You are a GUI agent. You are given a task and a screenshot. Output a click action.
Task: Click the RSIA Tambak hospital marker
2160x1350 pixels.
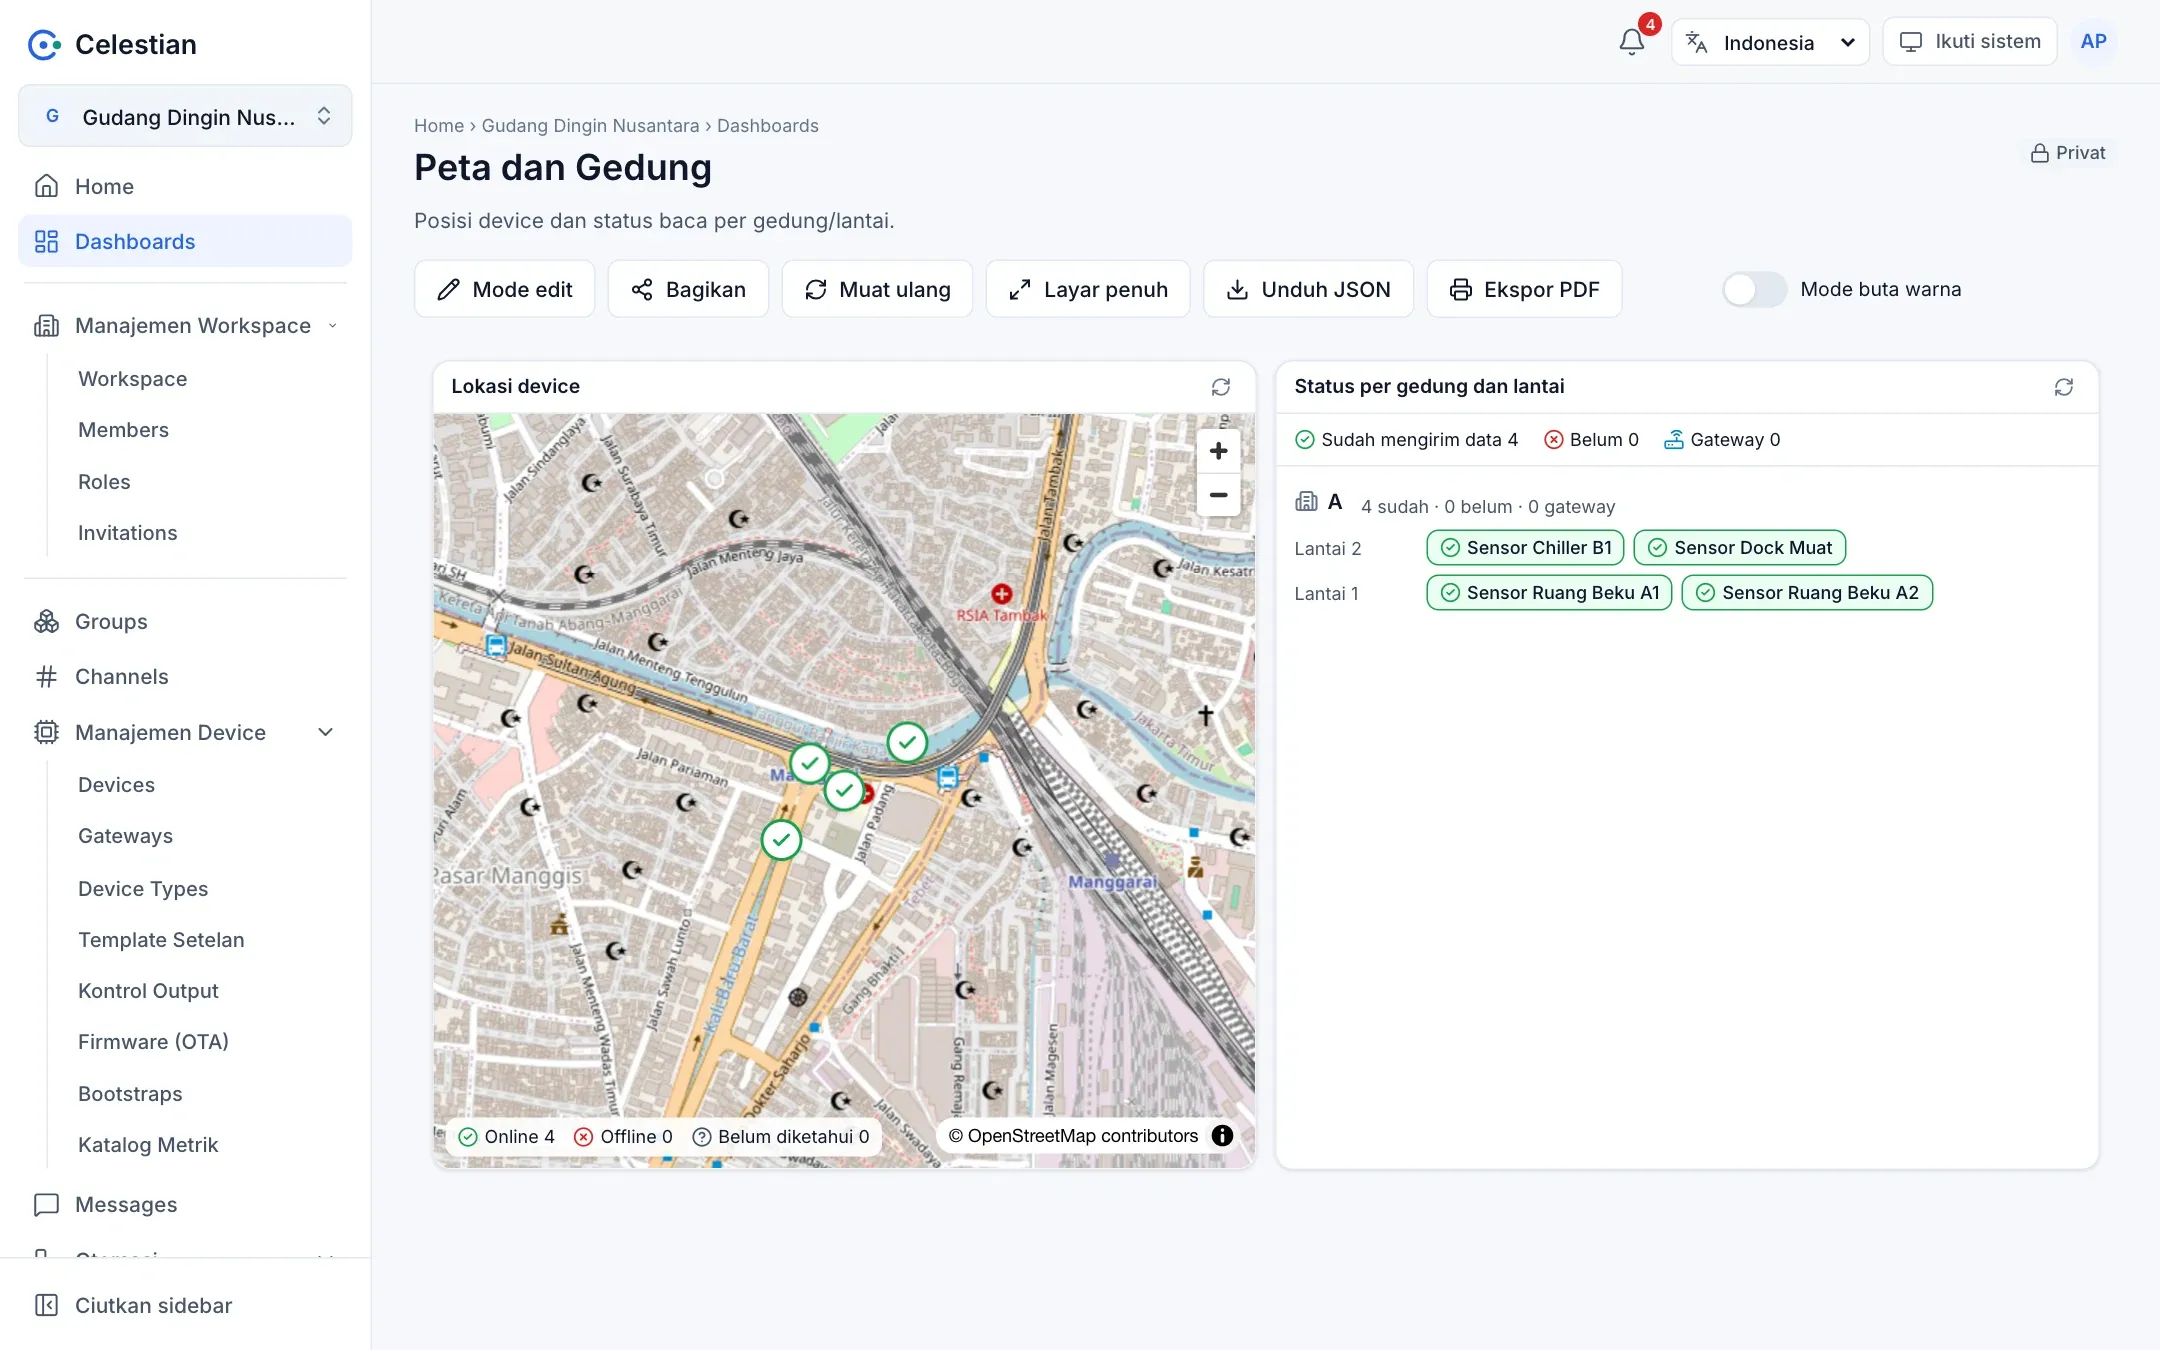point(1002,594)
